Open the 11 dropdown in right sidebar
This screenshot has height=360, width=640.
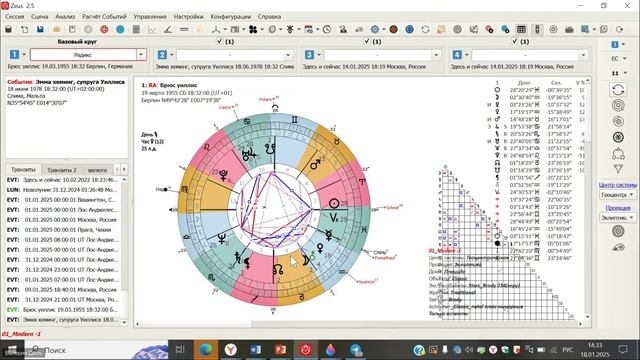click(x=619, y=73)
